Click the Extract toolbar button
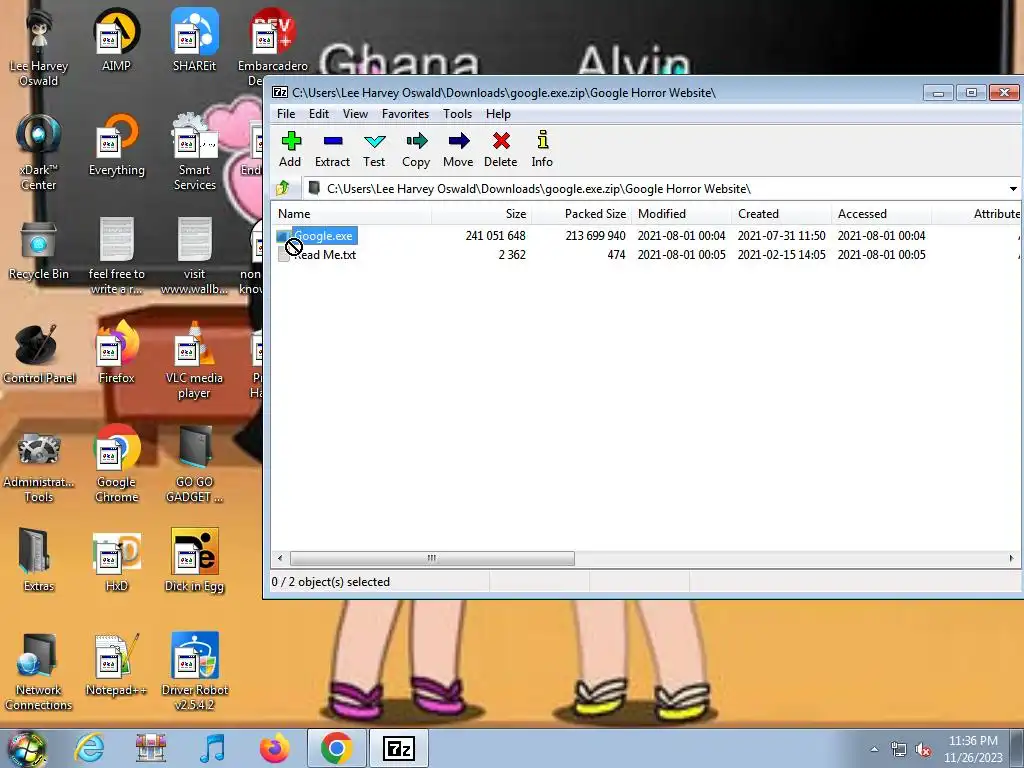Viewport: 1024px width, 768px height. point(332,150)
